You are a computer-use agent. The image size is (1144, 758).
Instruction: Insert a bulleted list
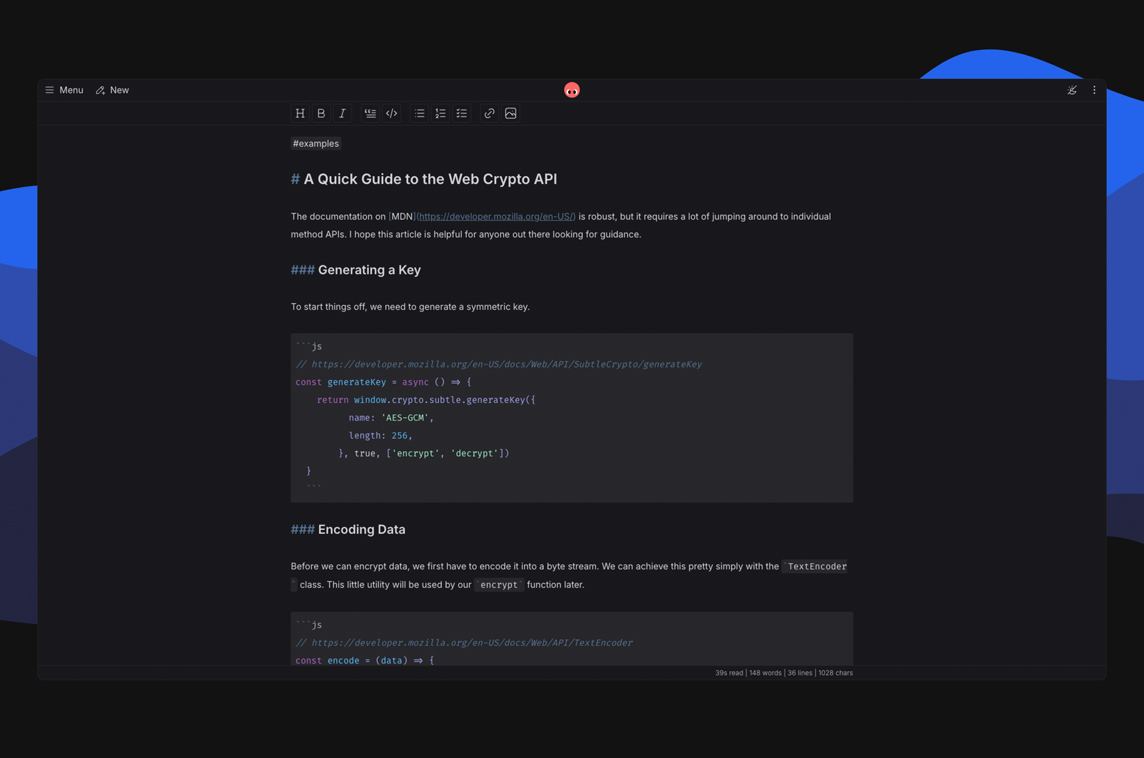(420, 114)
